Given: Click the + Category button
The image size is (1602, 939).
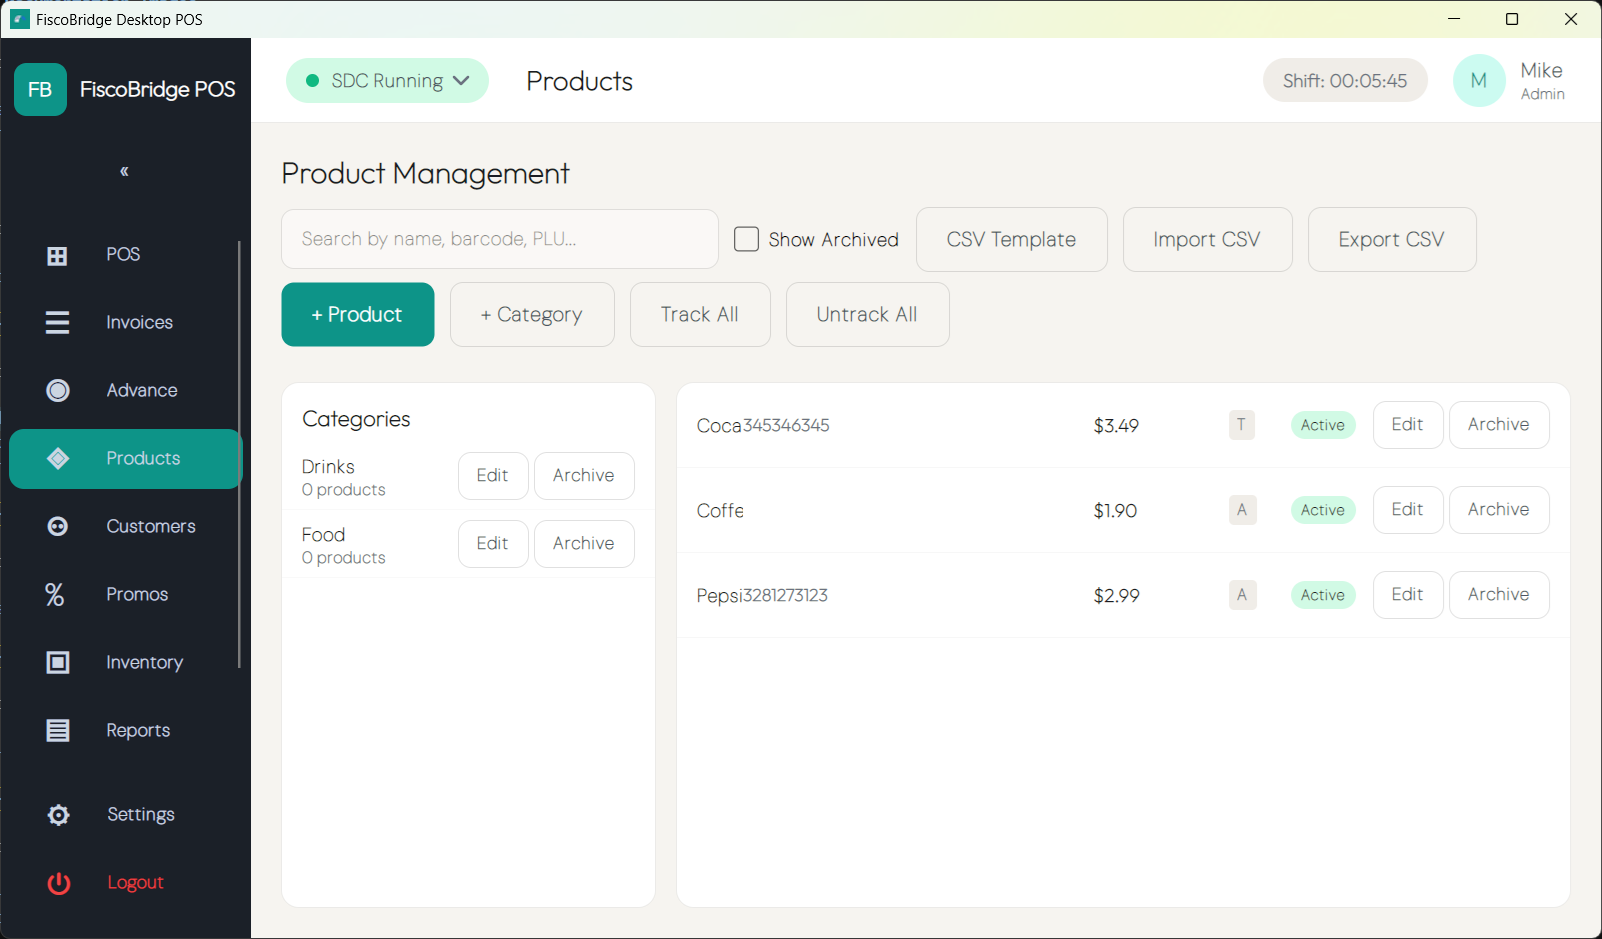Looking at the screenshot, I should (532, 314).
